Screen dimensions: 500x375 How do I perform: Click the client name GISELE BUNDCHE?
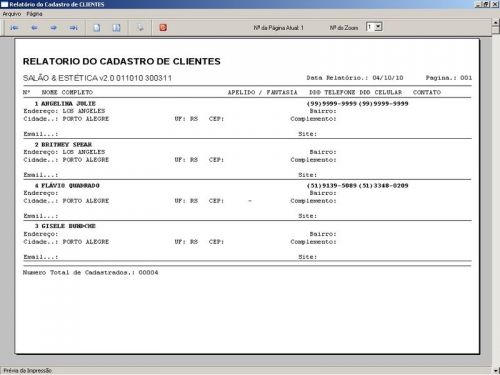[68, 226]
